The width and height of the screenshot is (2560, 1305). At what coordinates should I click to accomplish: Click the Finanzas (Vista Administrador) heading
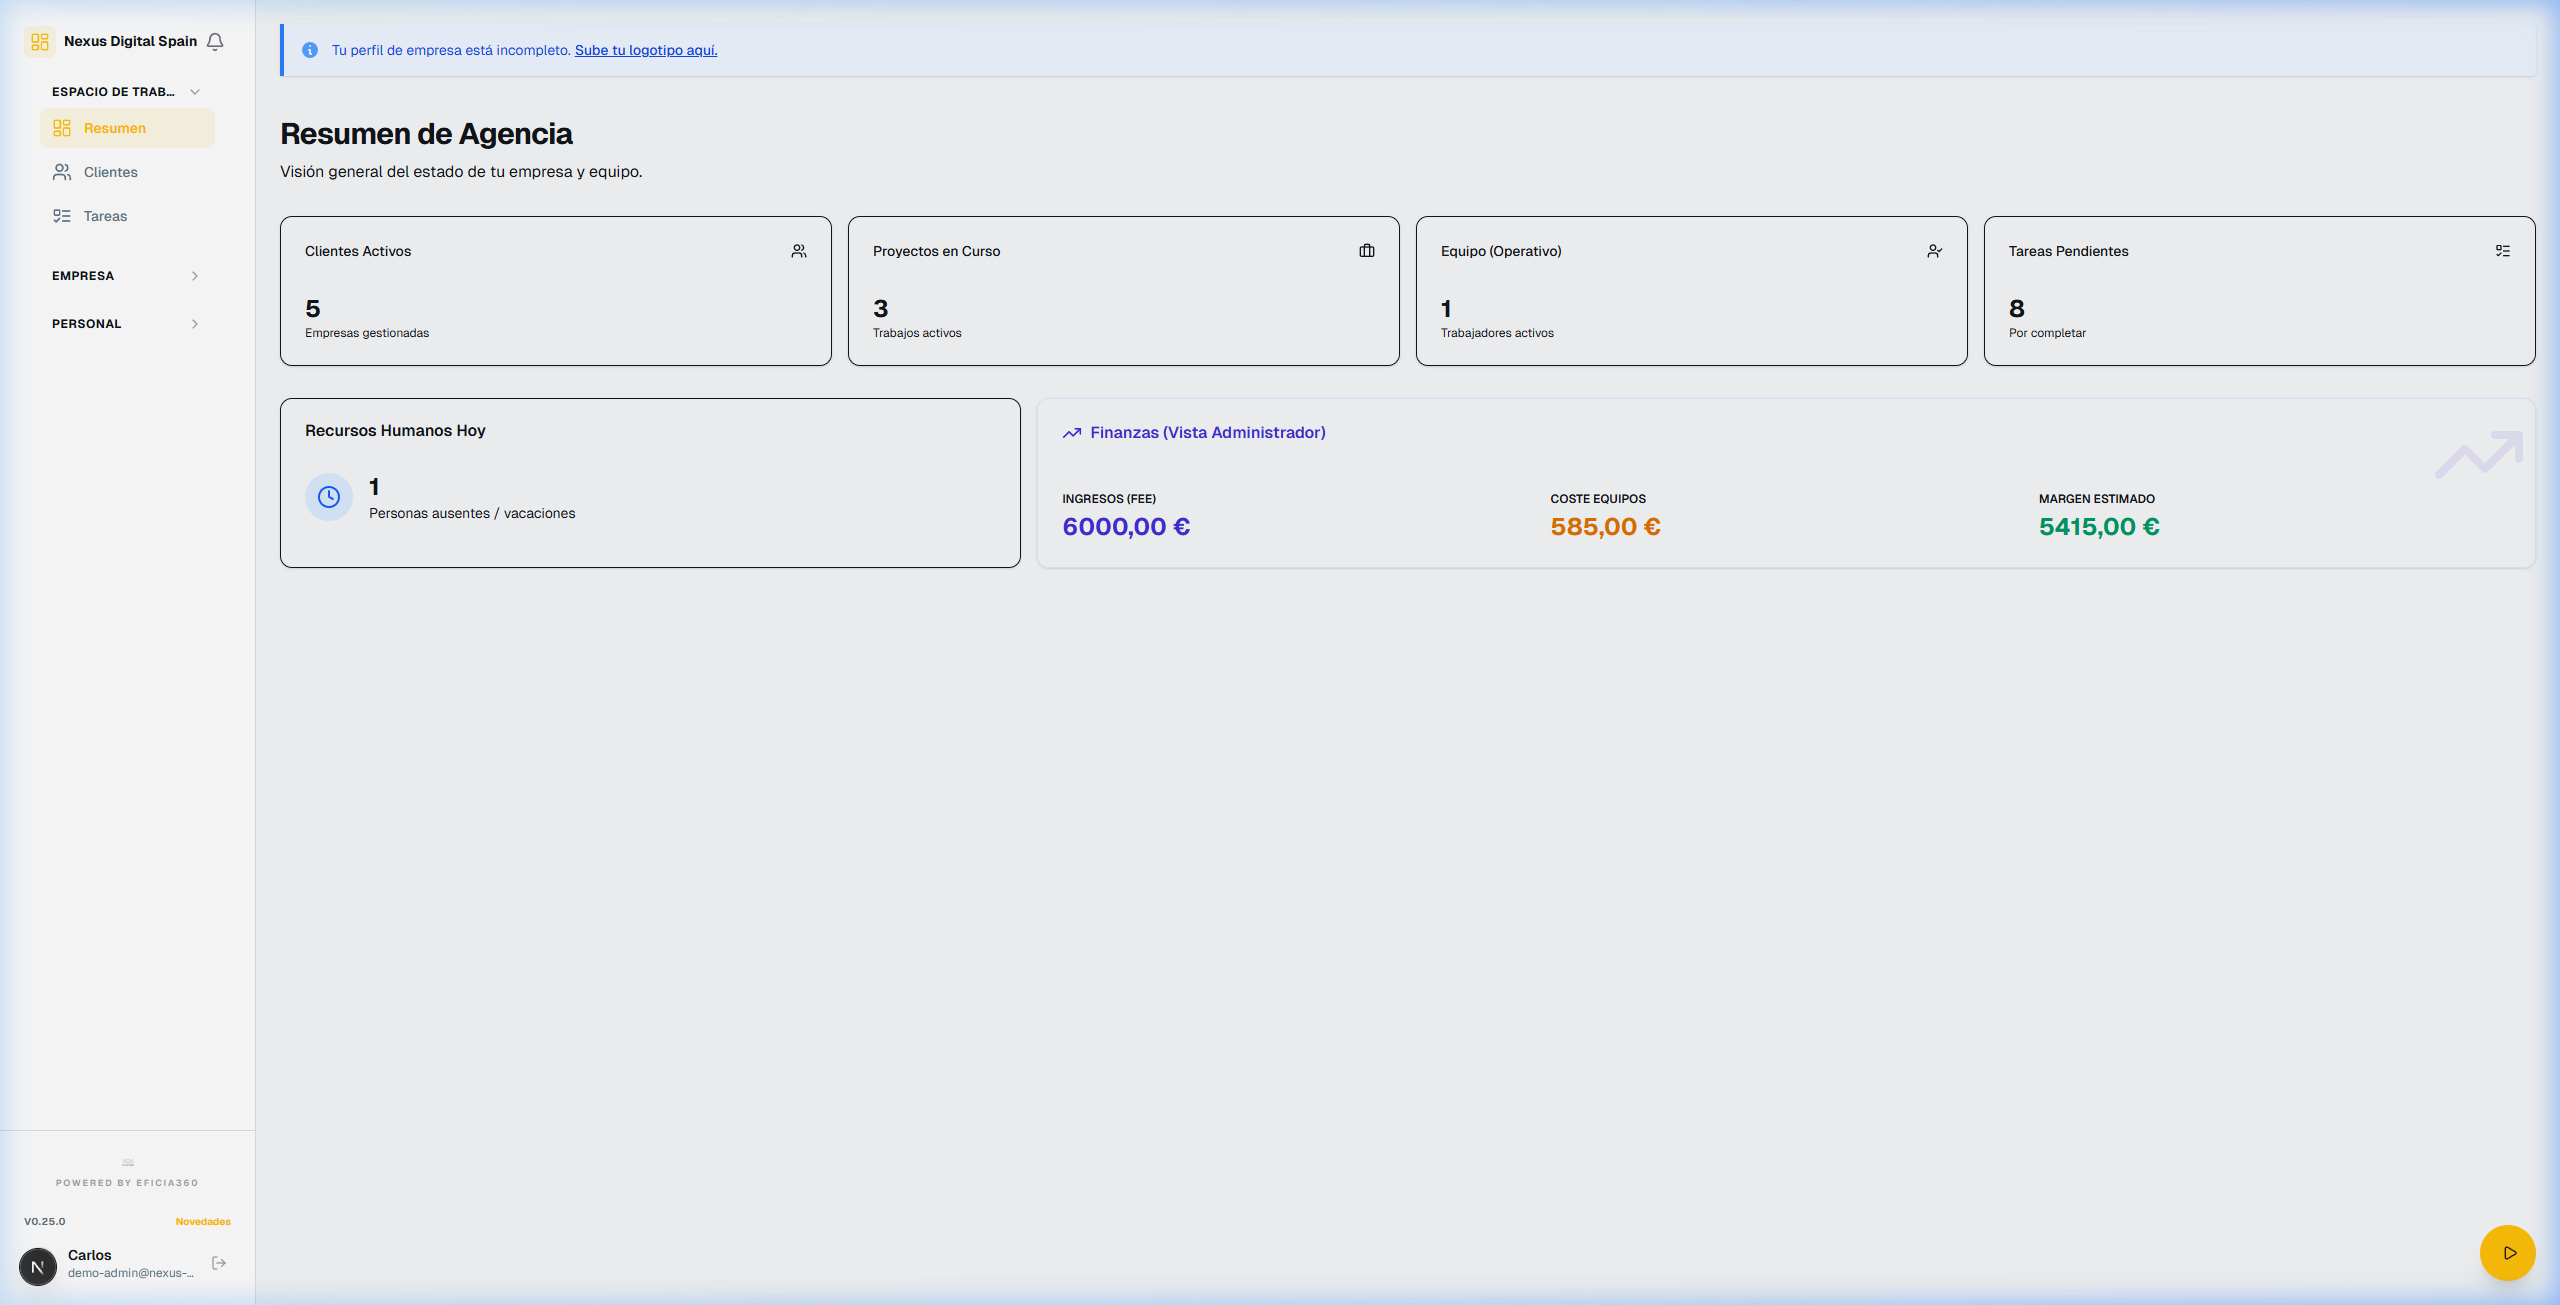click(x=1208, y=432)
